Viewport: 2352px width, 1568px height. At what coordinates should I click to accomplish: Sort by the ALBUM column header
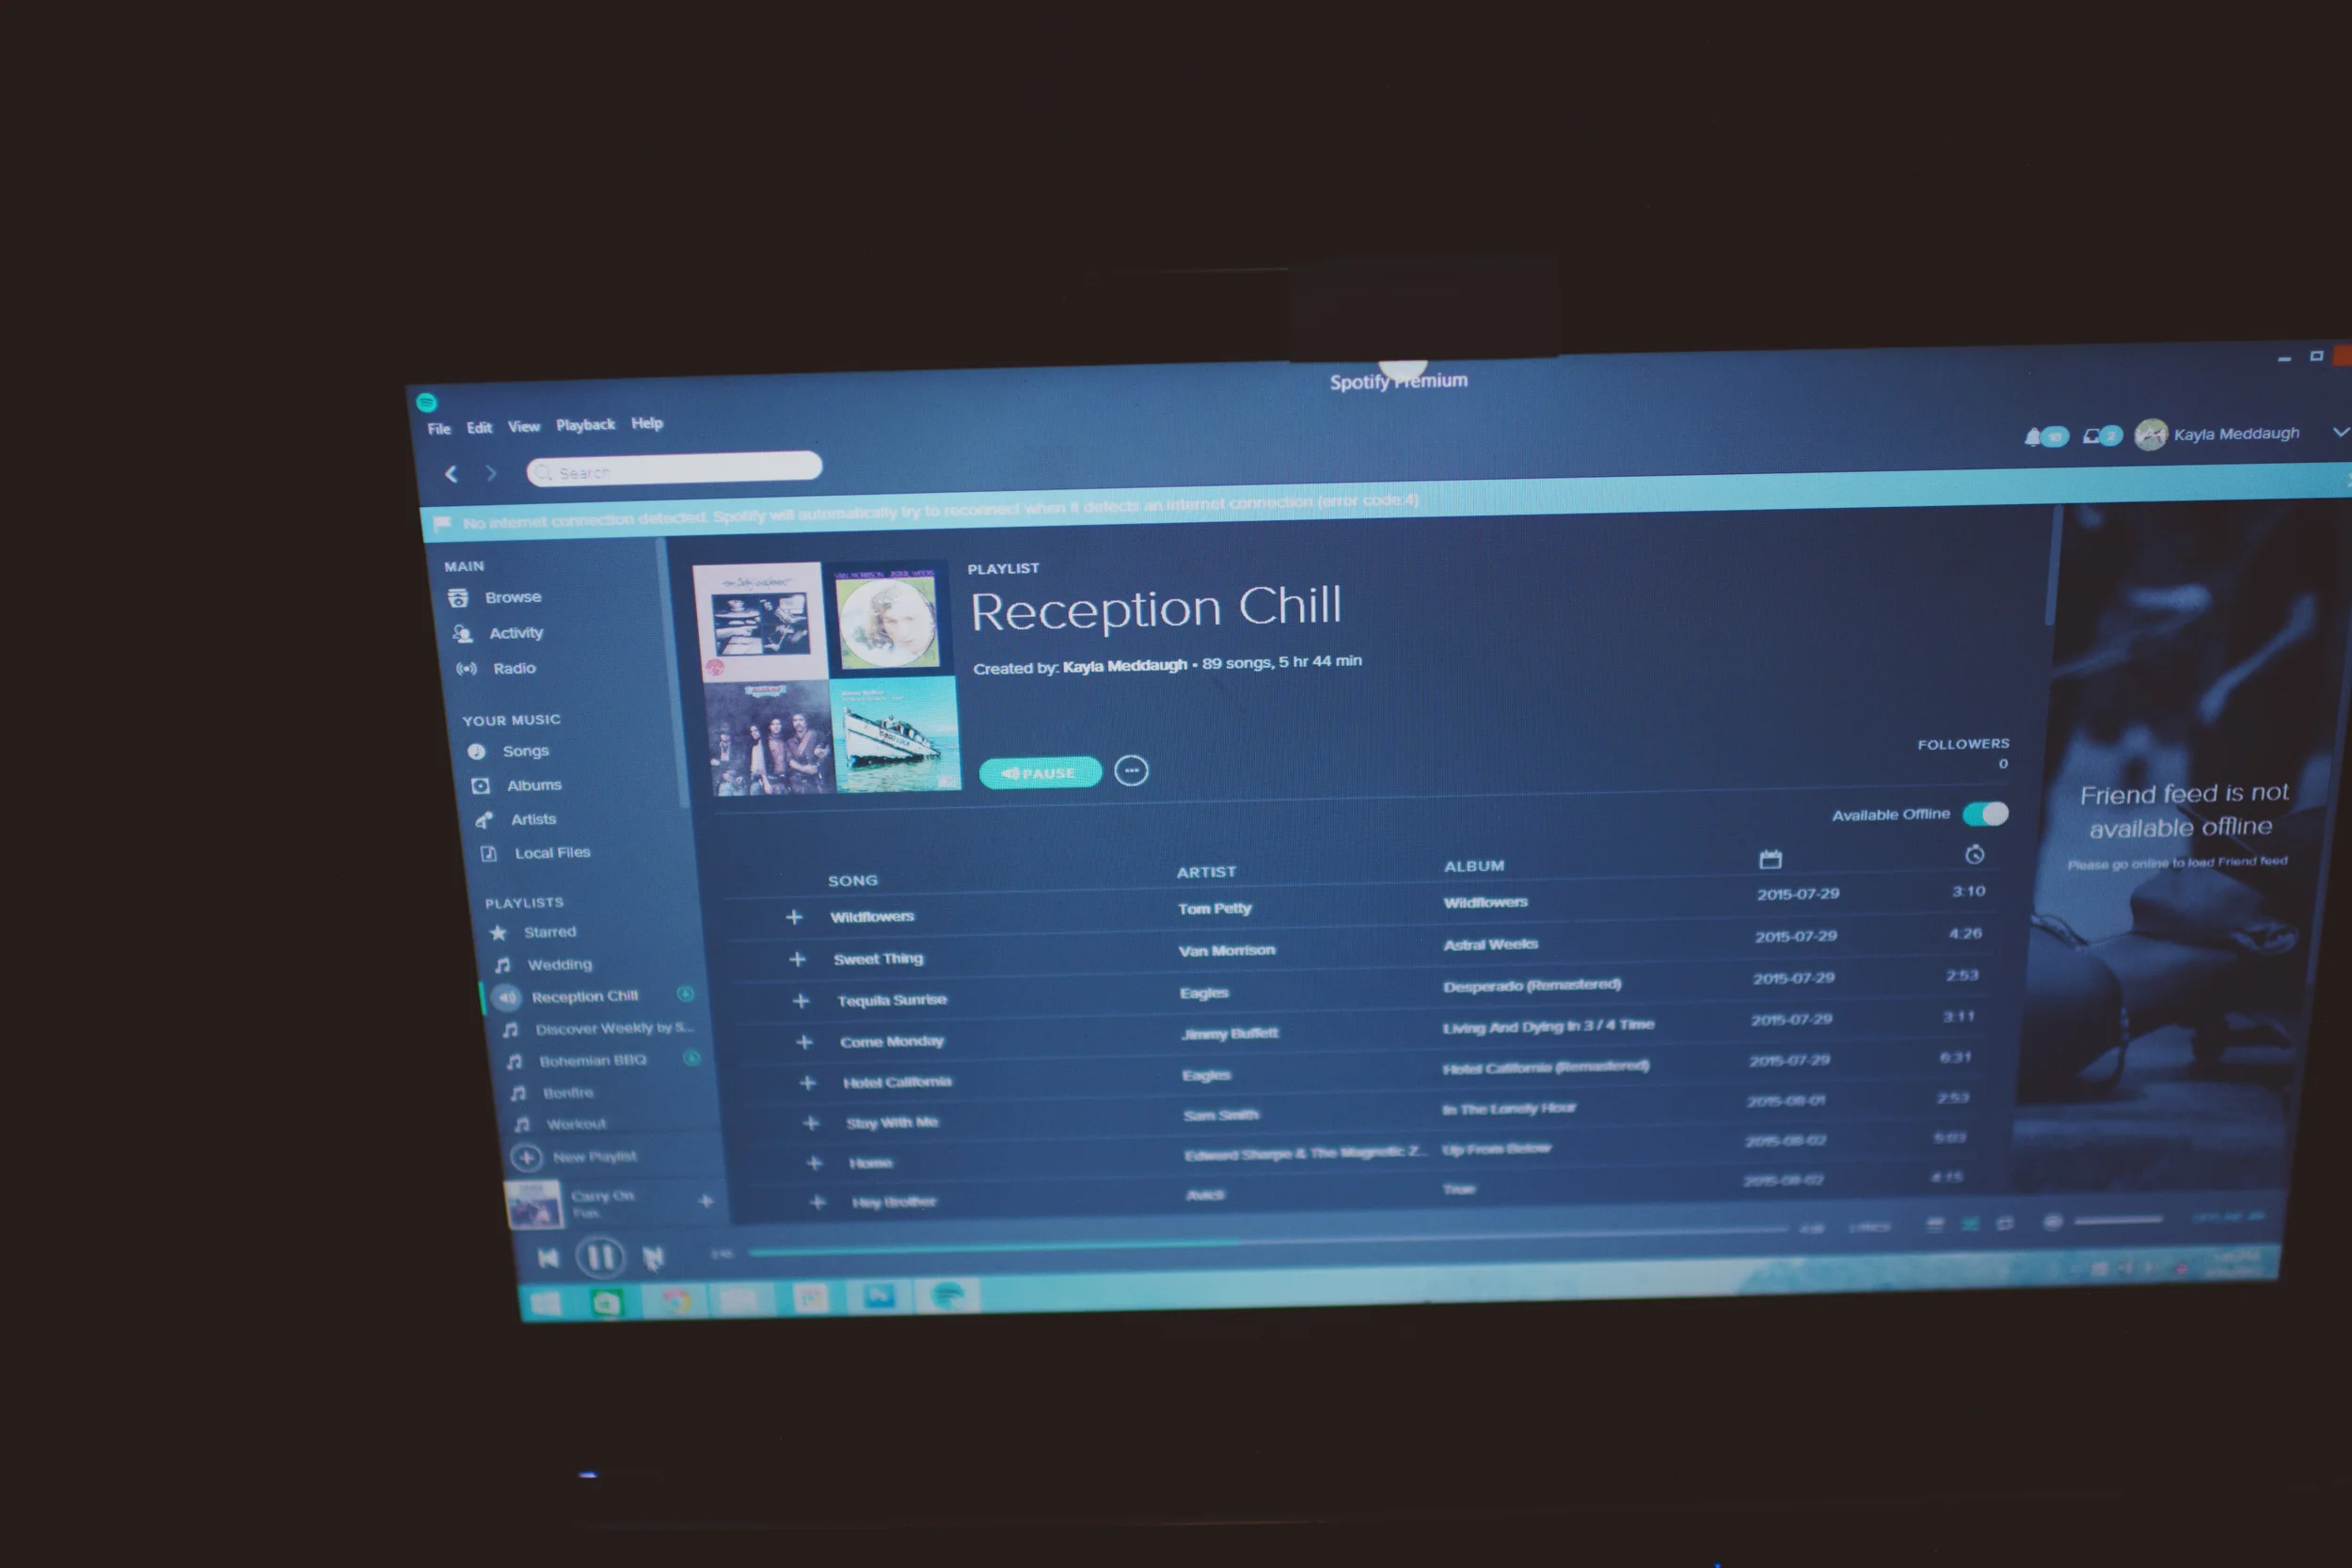tap(1473, 866)
